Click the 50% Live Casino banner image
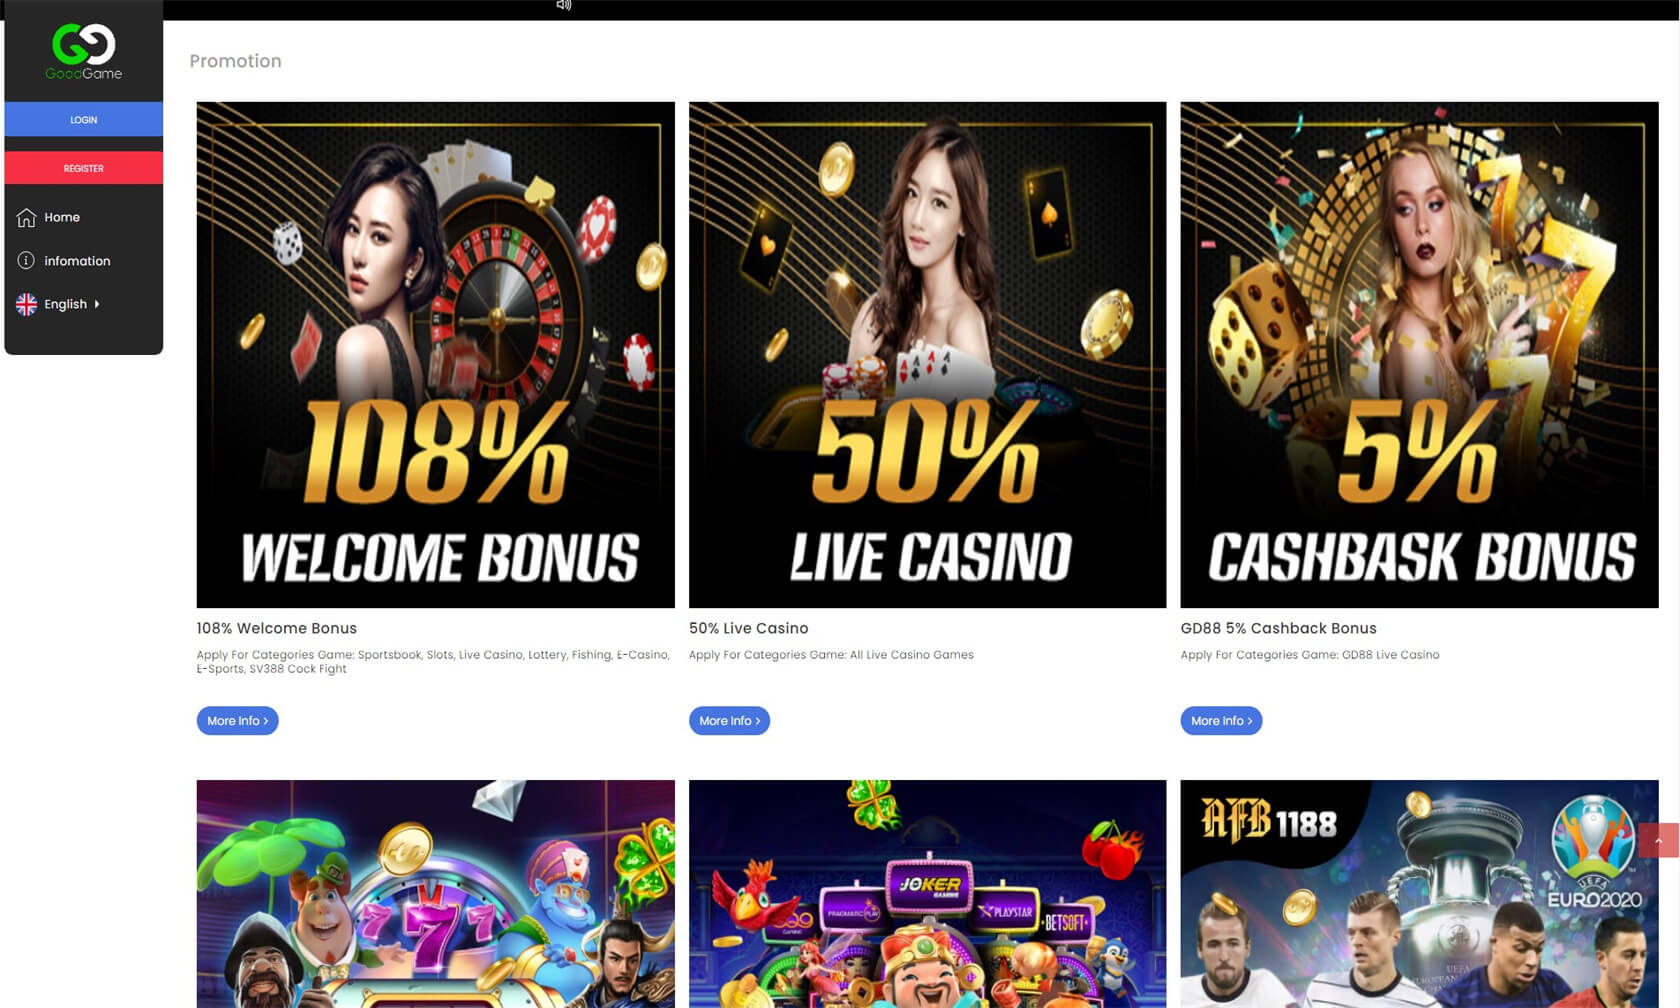1680x1008 pixels. pyautogui.click(x=927, y=355)
